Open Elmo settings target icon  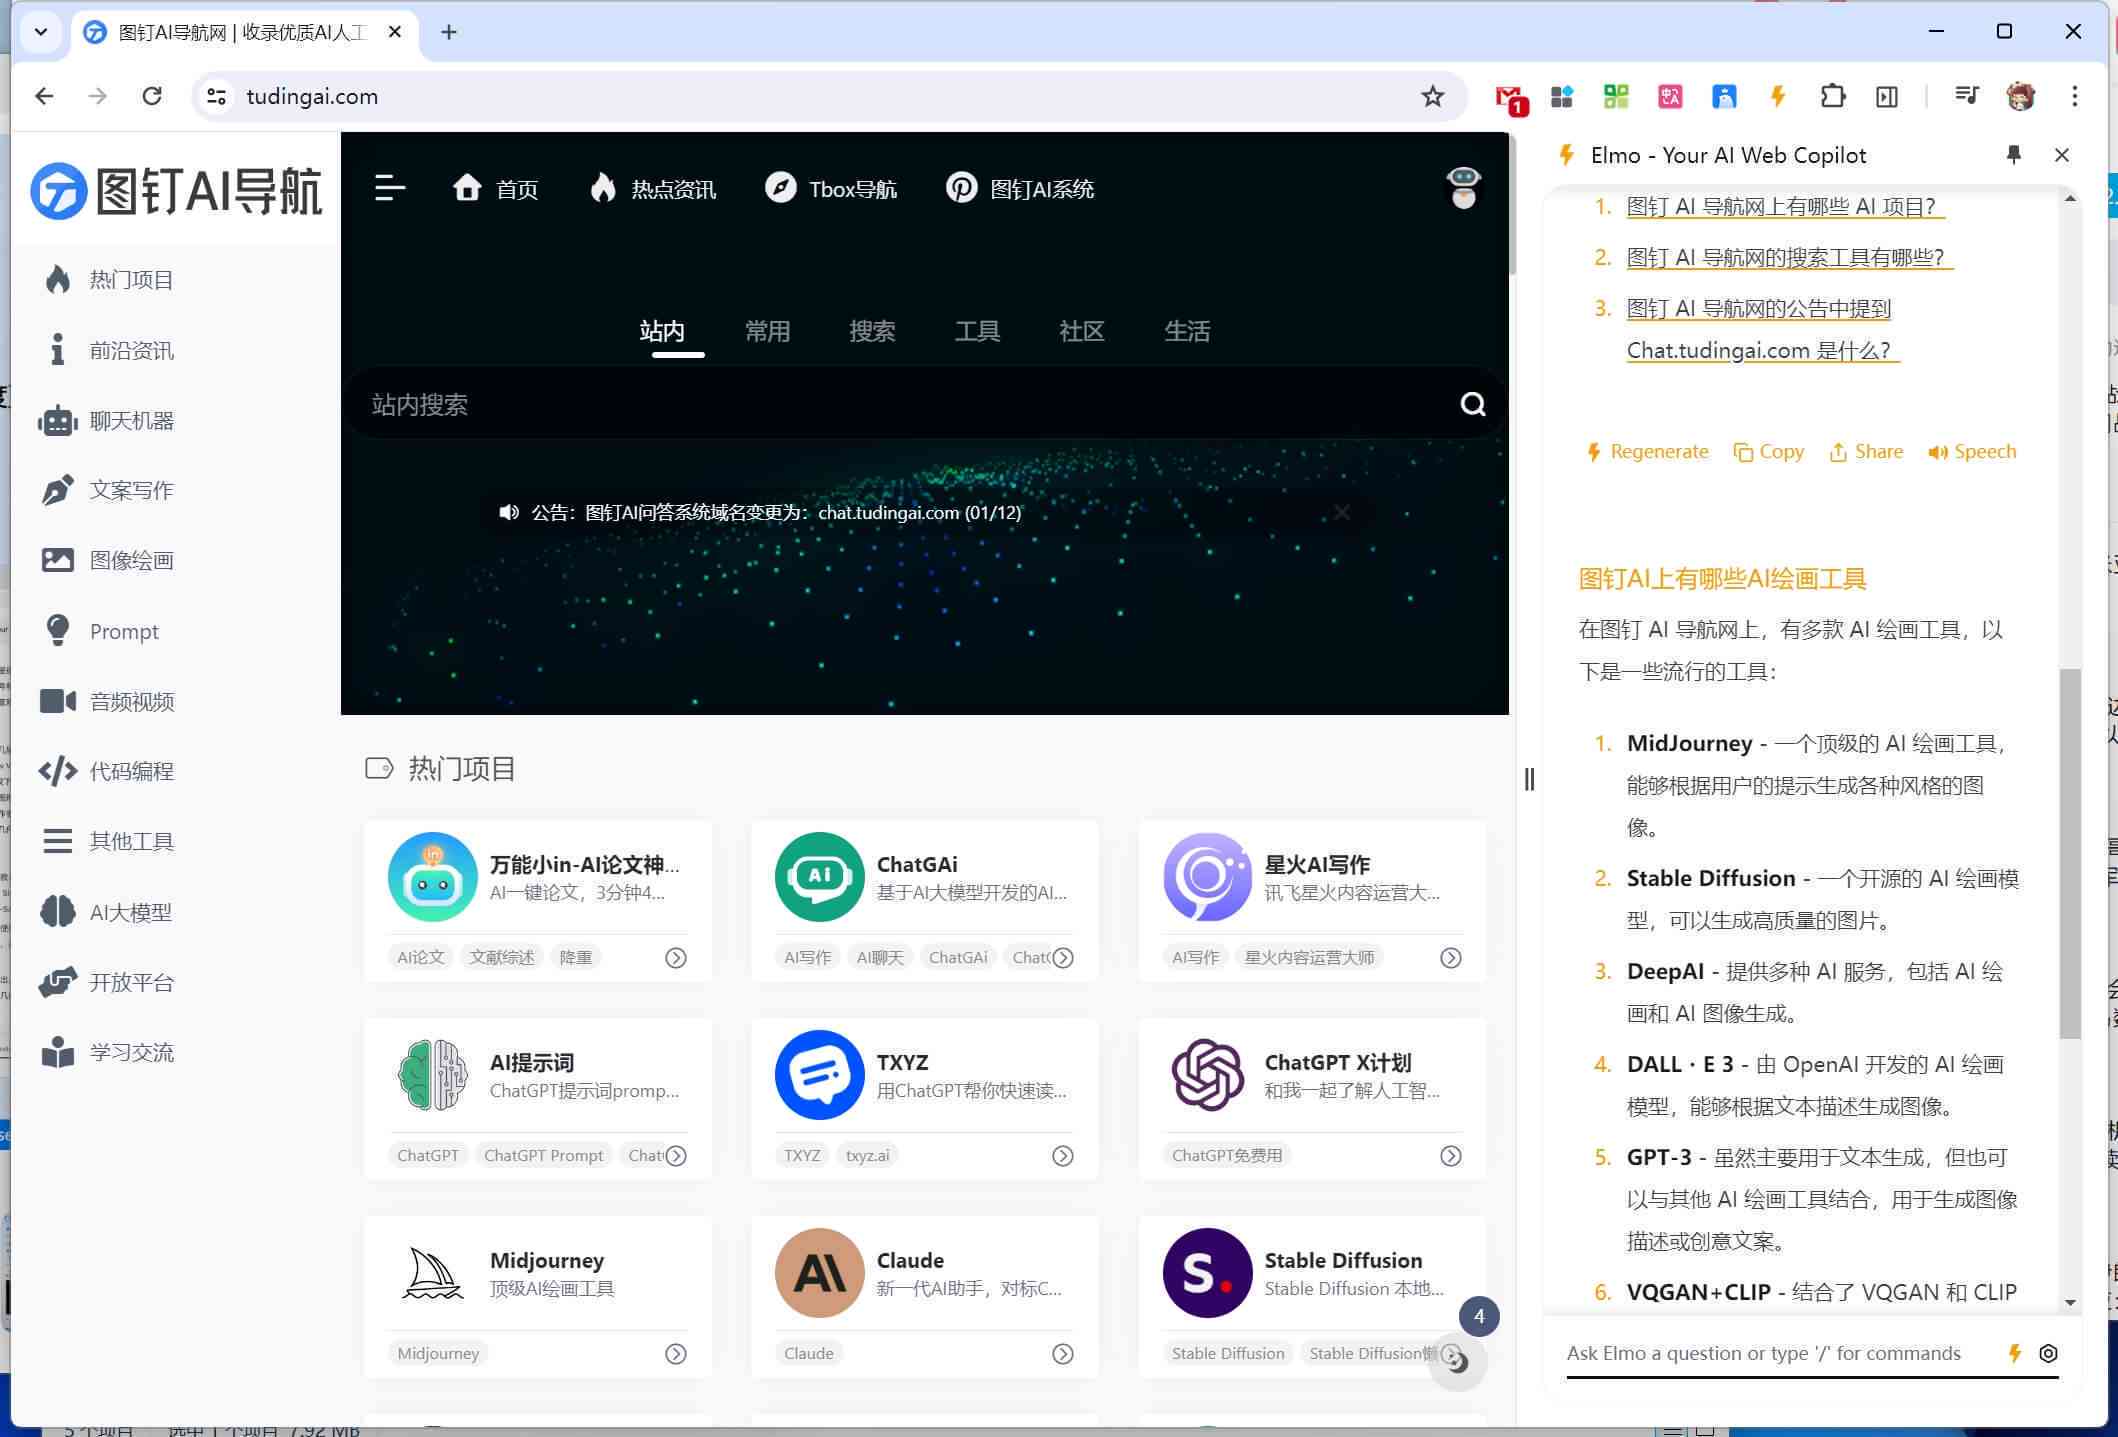[x=2048, y=1353]
